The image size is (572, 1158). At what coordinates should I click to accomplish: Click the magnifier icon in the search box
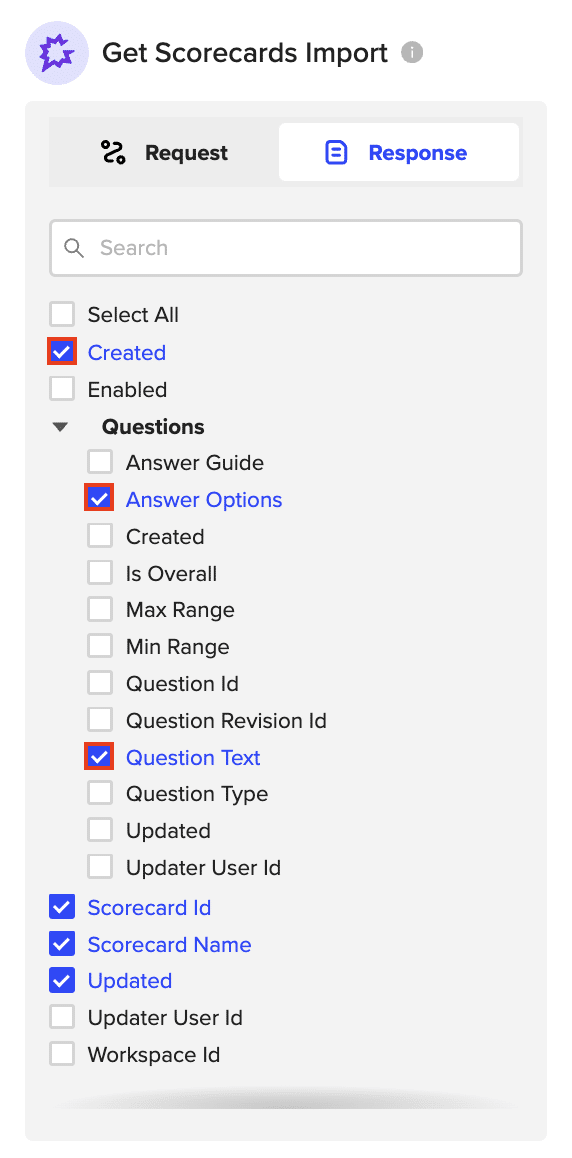[74, 247]
